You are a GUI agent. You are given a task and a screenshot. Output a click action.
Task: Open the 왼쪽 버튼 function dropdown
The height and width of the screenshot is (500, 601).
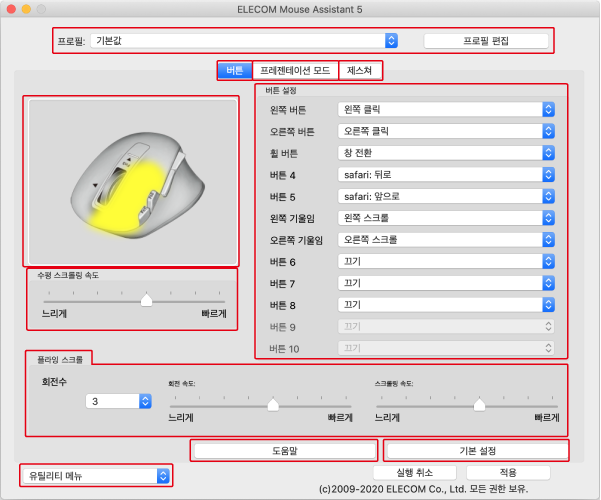coord(446,110)
